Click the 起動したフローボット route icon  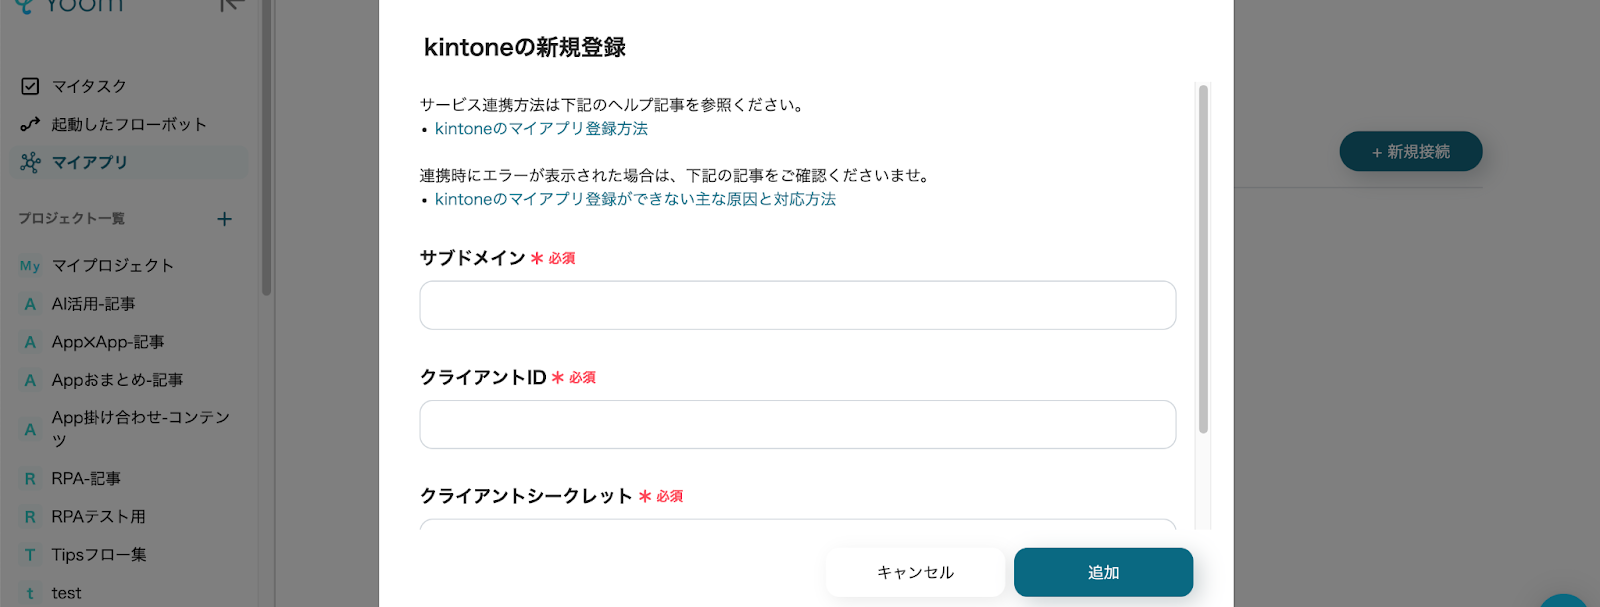[30, 124]
